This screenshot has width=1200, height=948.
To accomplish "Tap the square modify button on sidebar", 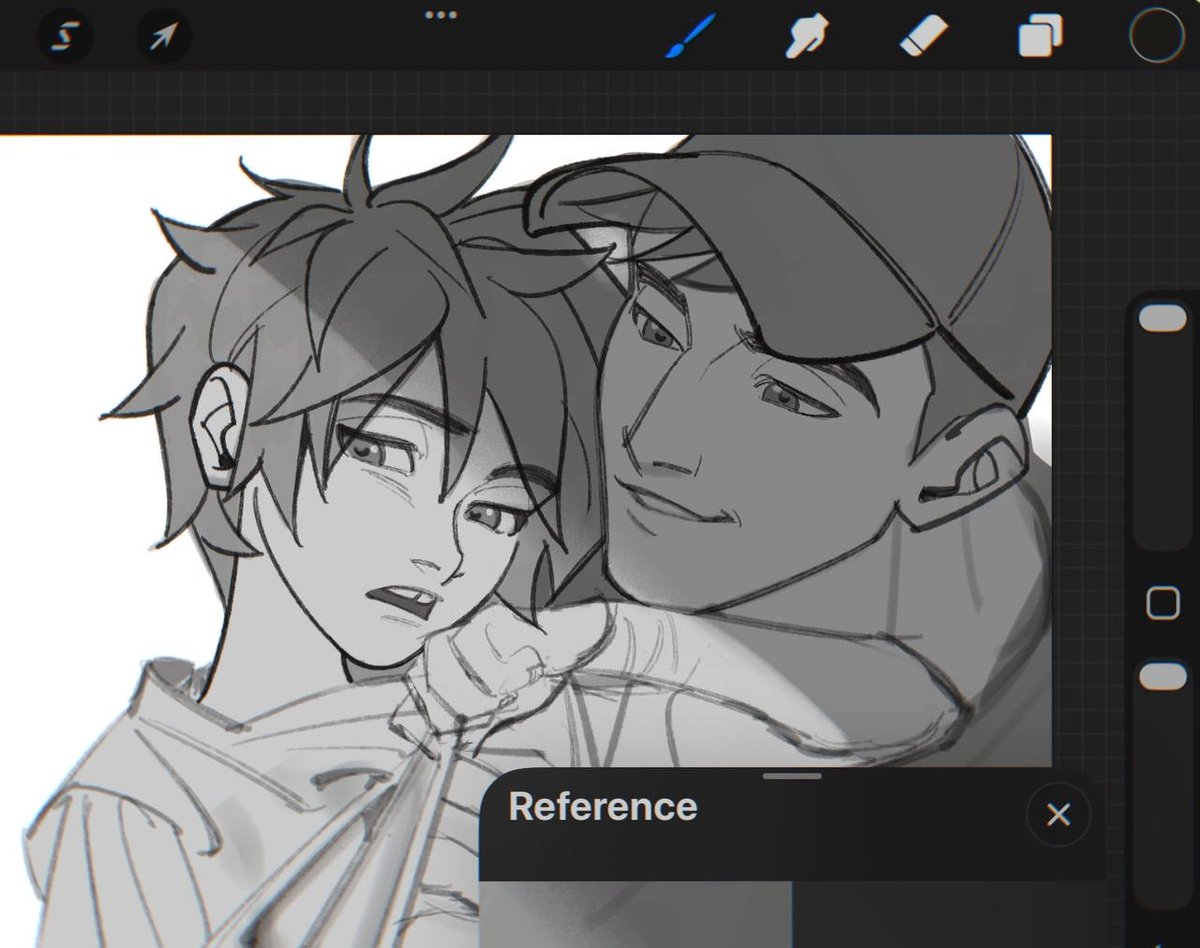I will pos(1162,603).
